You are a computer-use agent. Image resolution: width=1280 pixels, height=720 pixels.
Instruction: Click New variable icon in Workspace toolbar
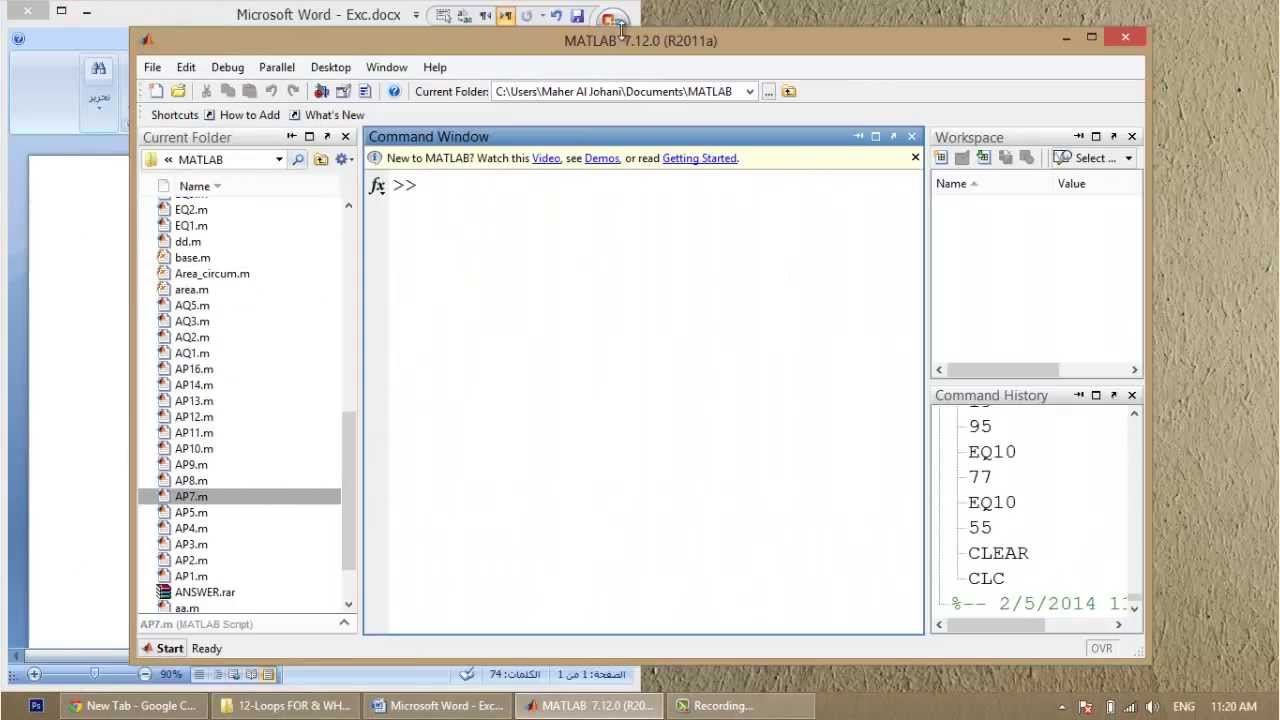[941, 158]
